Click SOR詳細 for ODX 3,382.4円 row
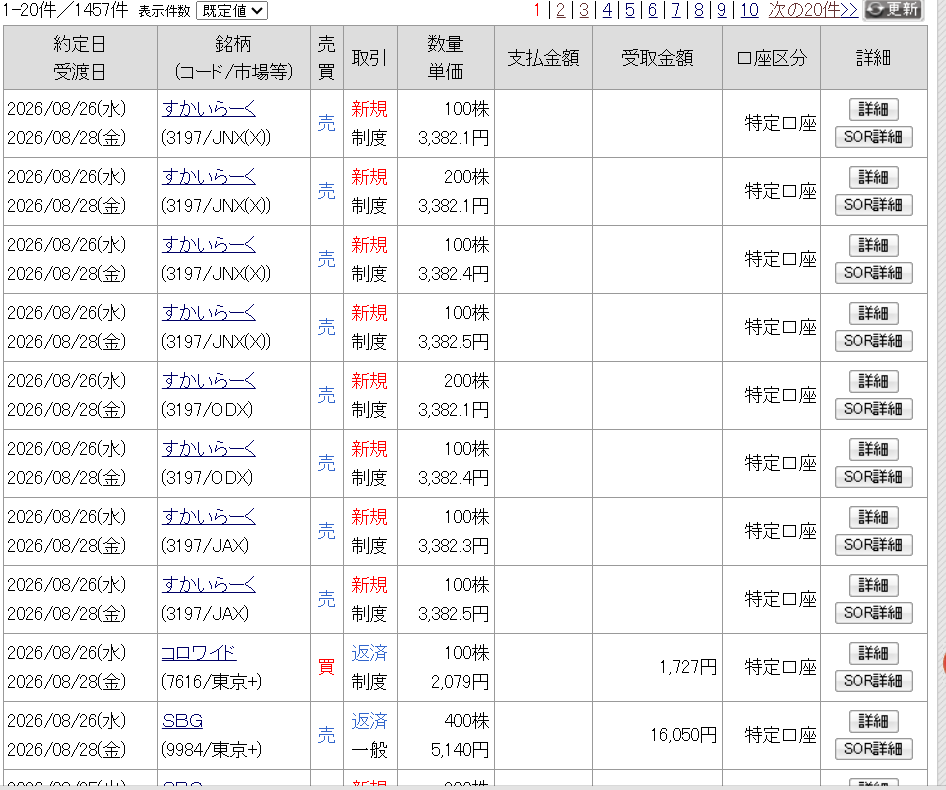This screenshot has width=946, height=790. click(874, 477)
